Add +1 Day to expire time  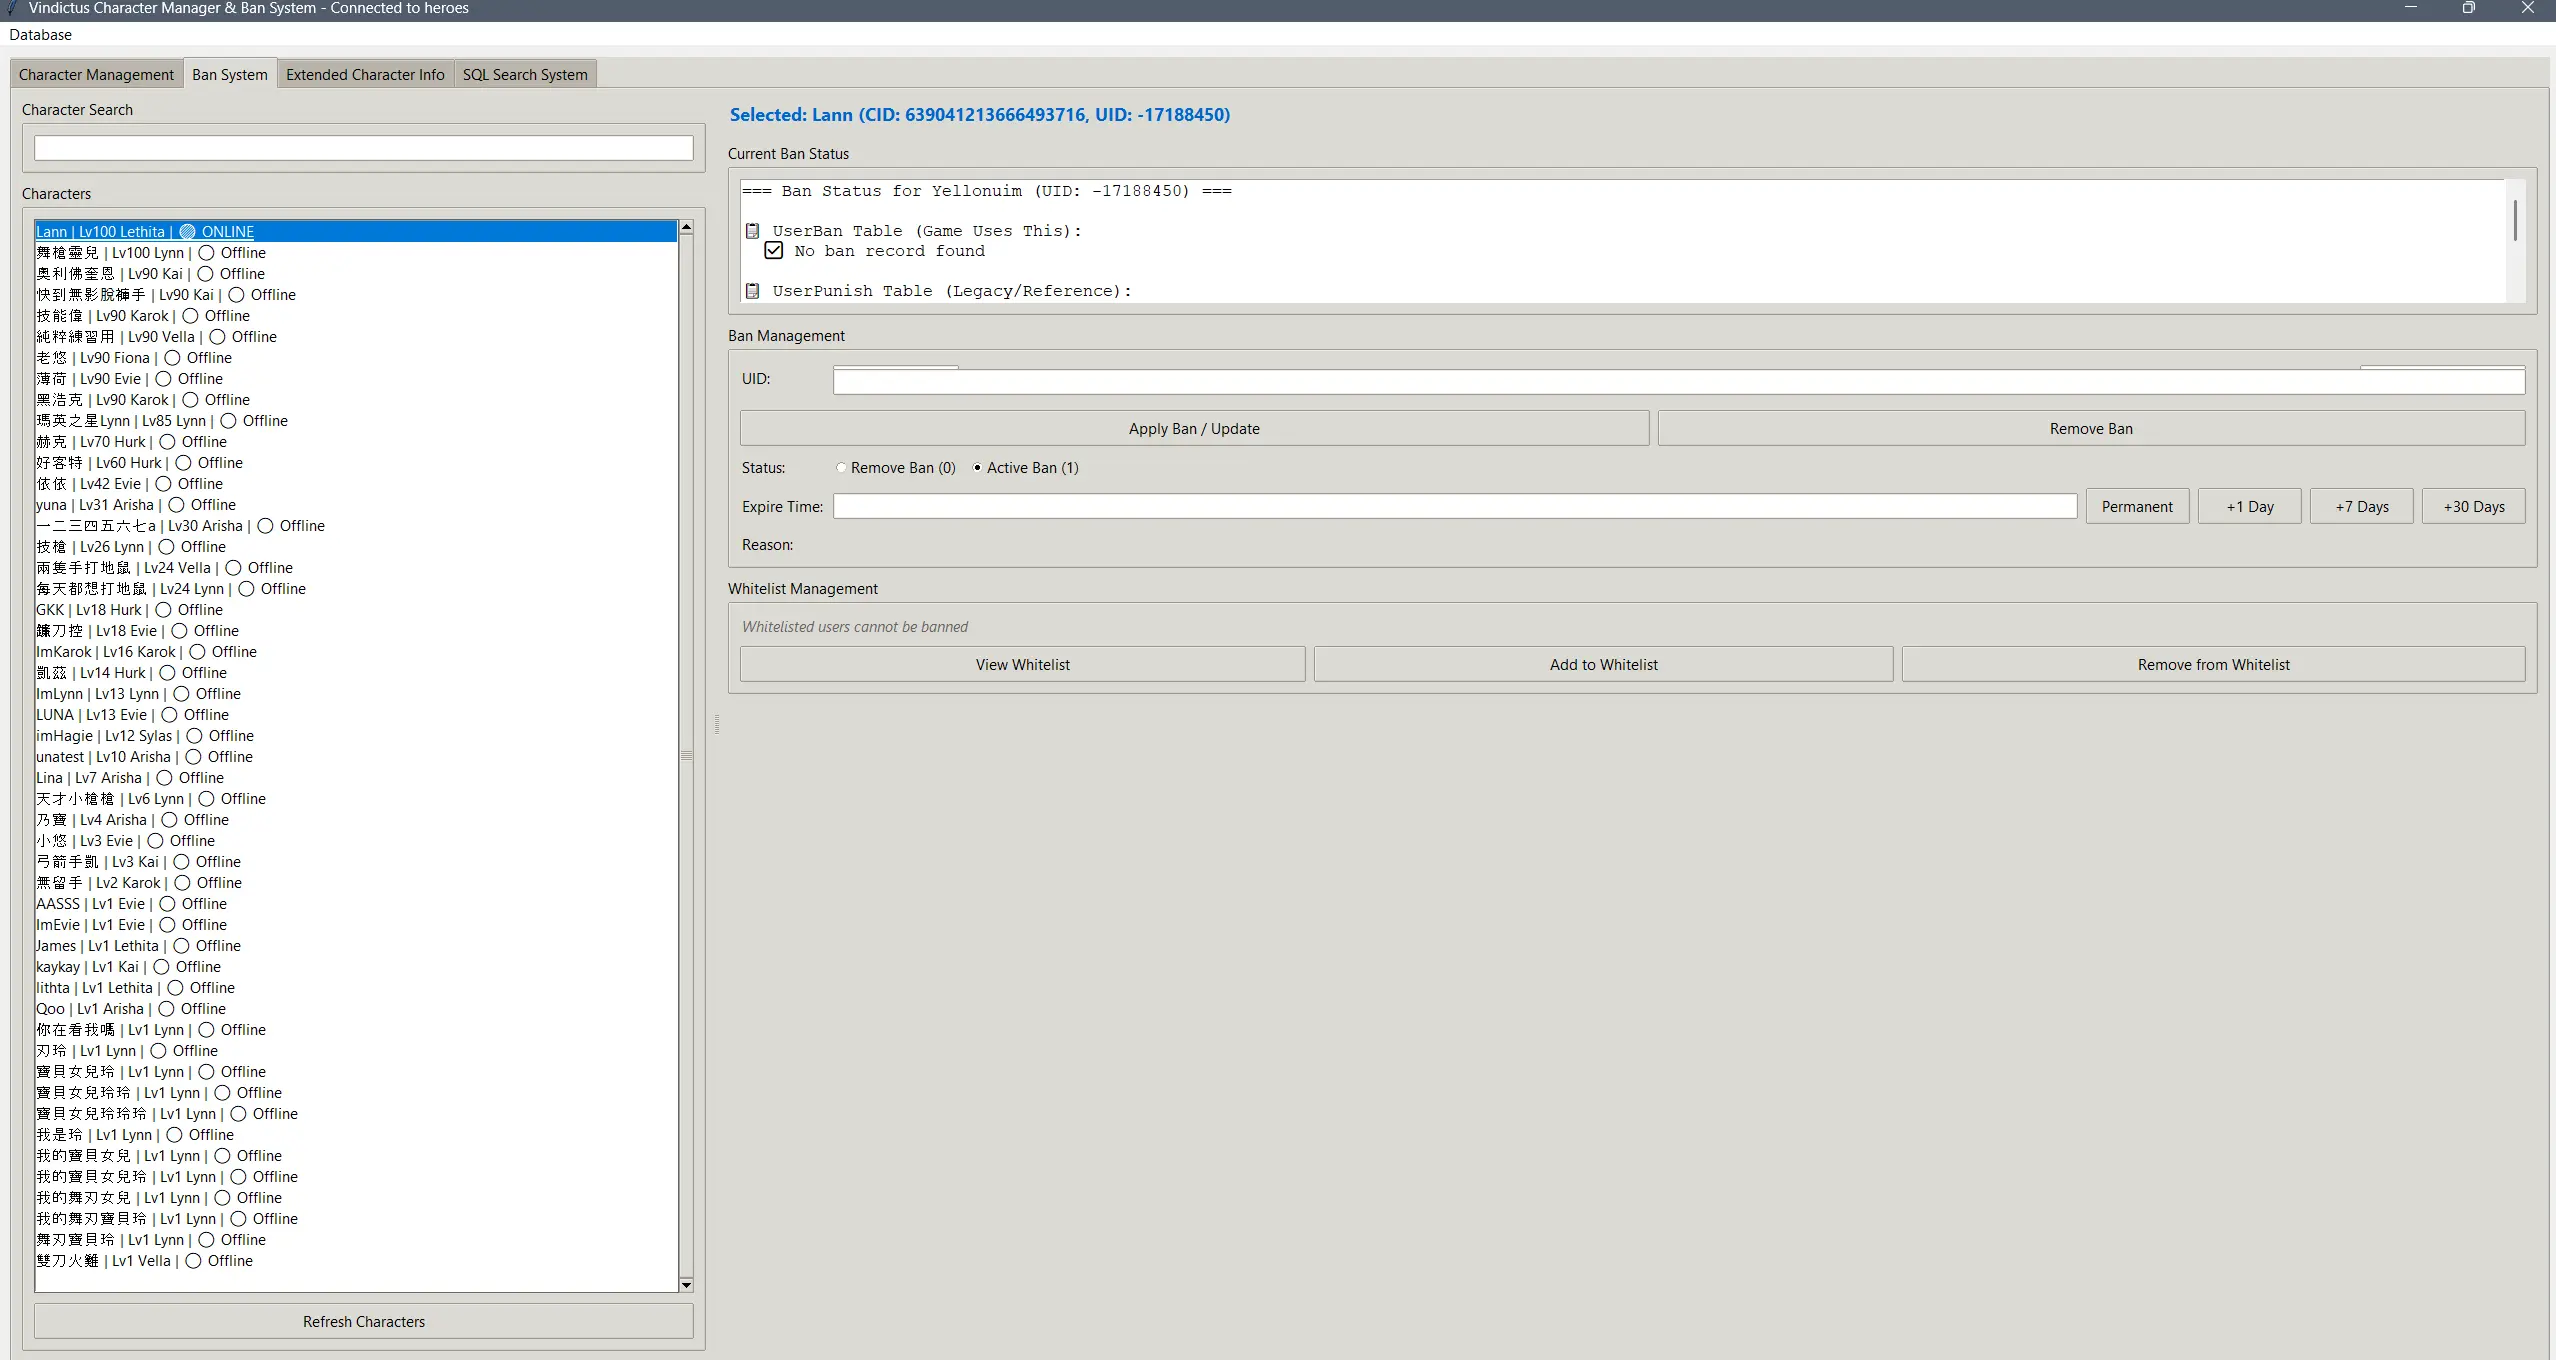(x=2250, y=506)
